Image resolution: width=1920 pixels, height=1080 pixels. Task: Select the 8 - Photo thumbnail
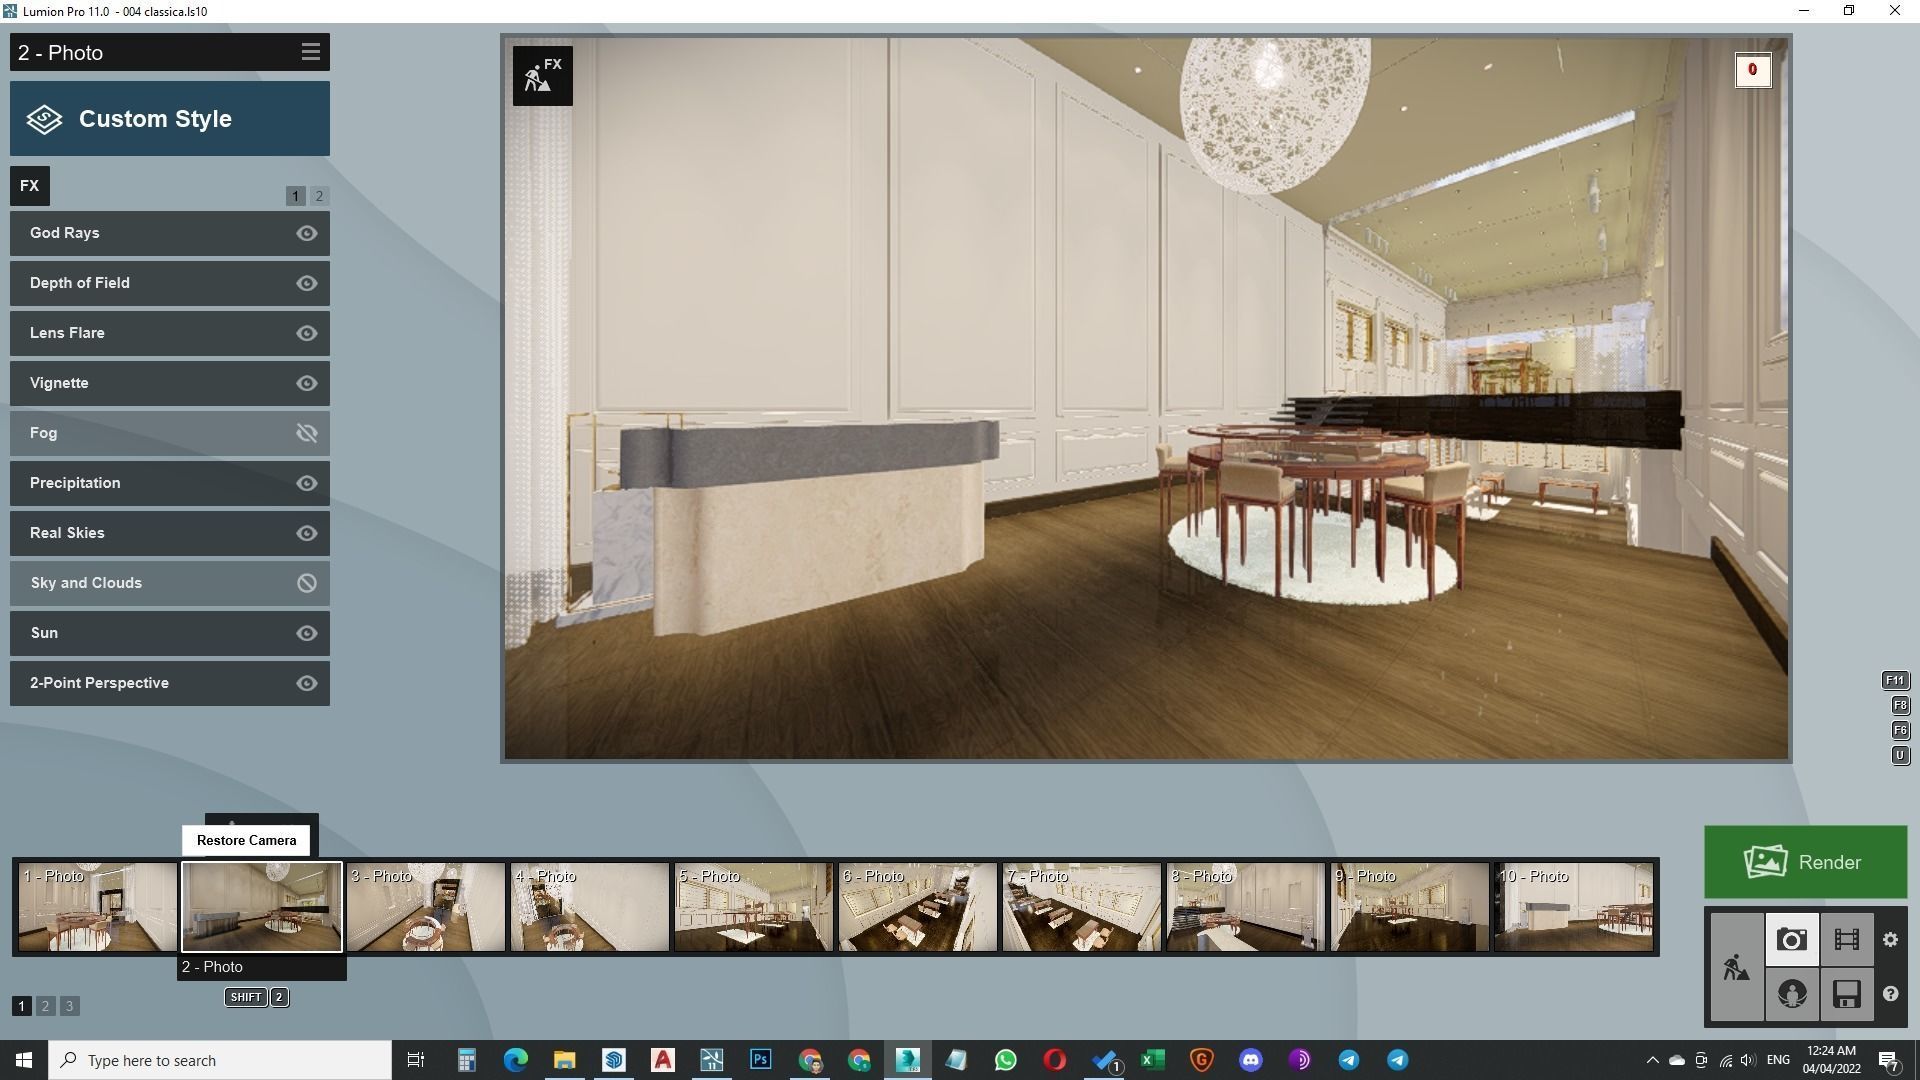click(1246, 907)
